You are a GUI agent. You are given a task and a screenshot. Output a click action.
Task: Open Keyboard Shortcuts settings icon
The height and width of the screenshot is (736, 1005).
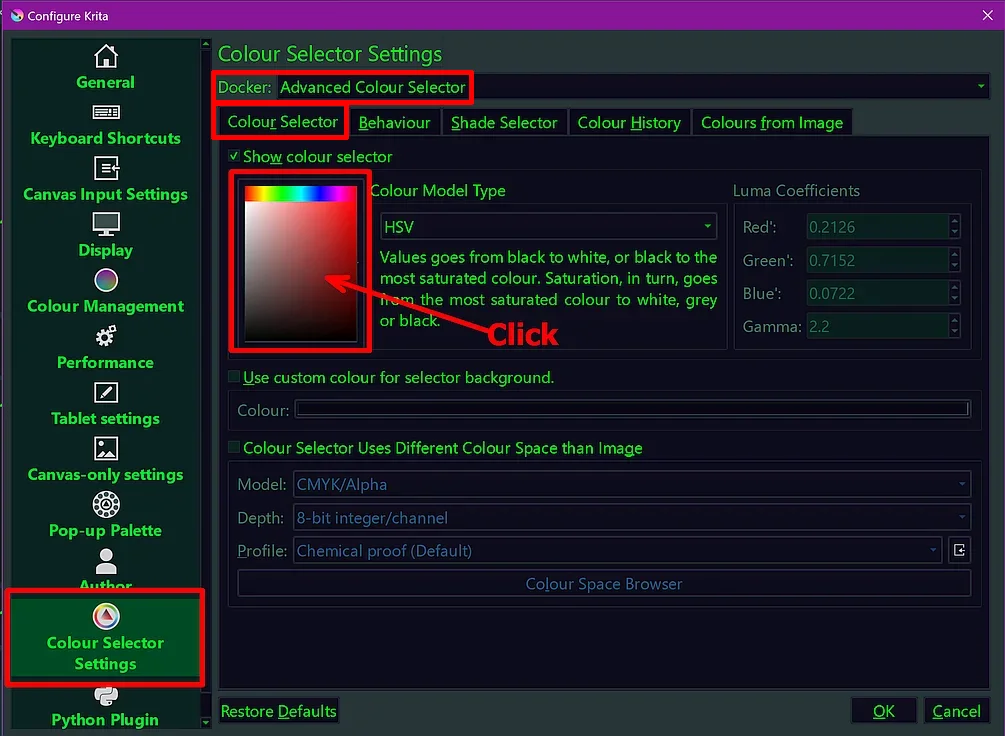tap(106, 113)
